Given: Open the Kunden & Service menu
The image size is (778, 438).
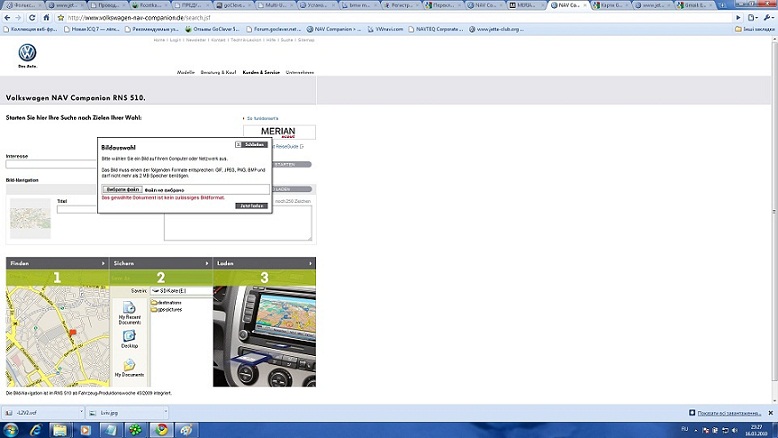Looking at the screenshot, I should click(261, 72).
